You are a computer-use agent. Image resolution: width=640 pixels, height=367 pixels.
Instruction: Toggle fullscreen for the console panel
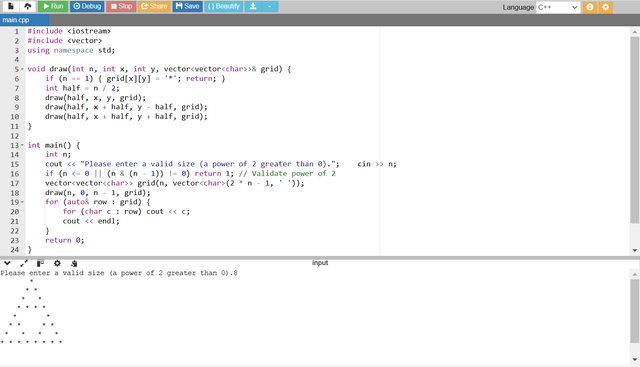24,263
